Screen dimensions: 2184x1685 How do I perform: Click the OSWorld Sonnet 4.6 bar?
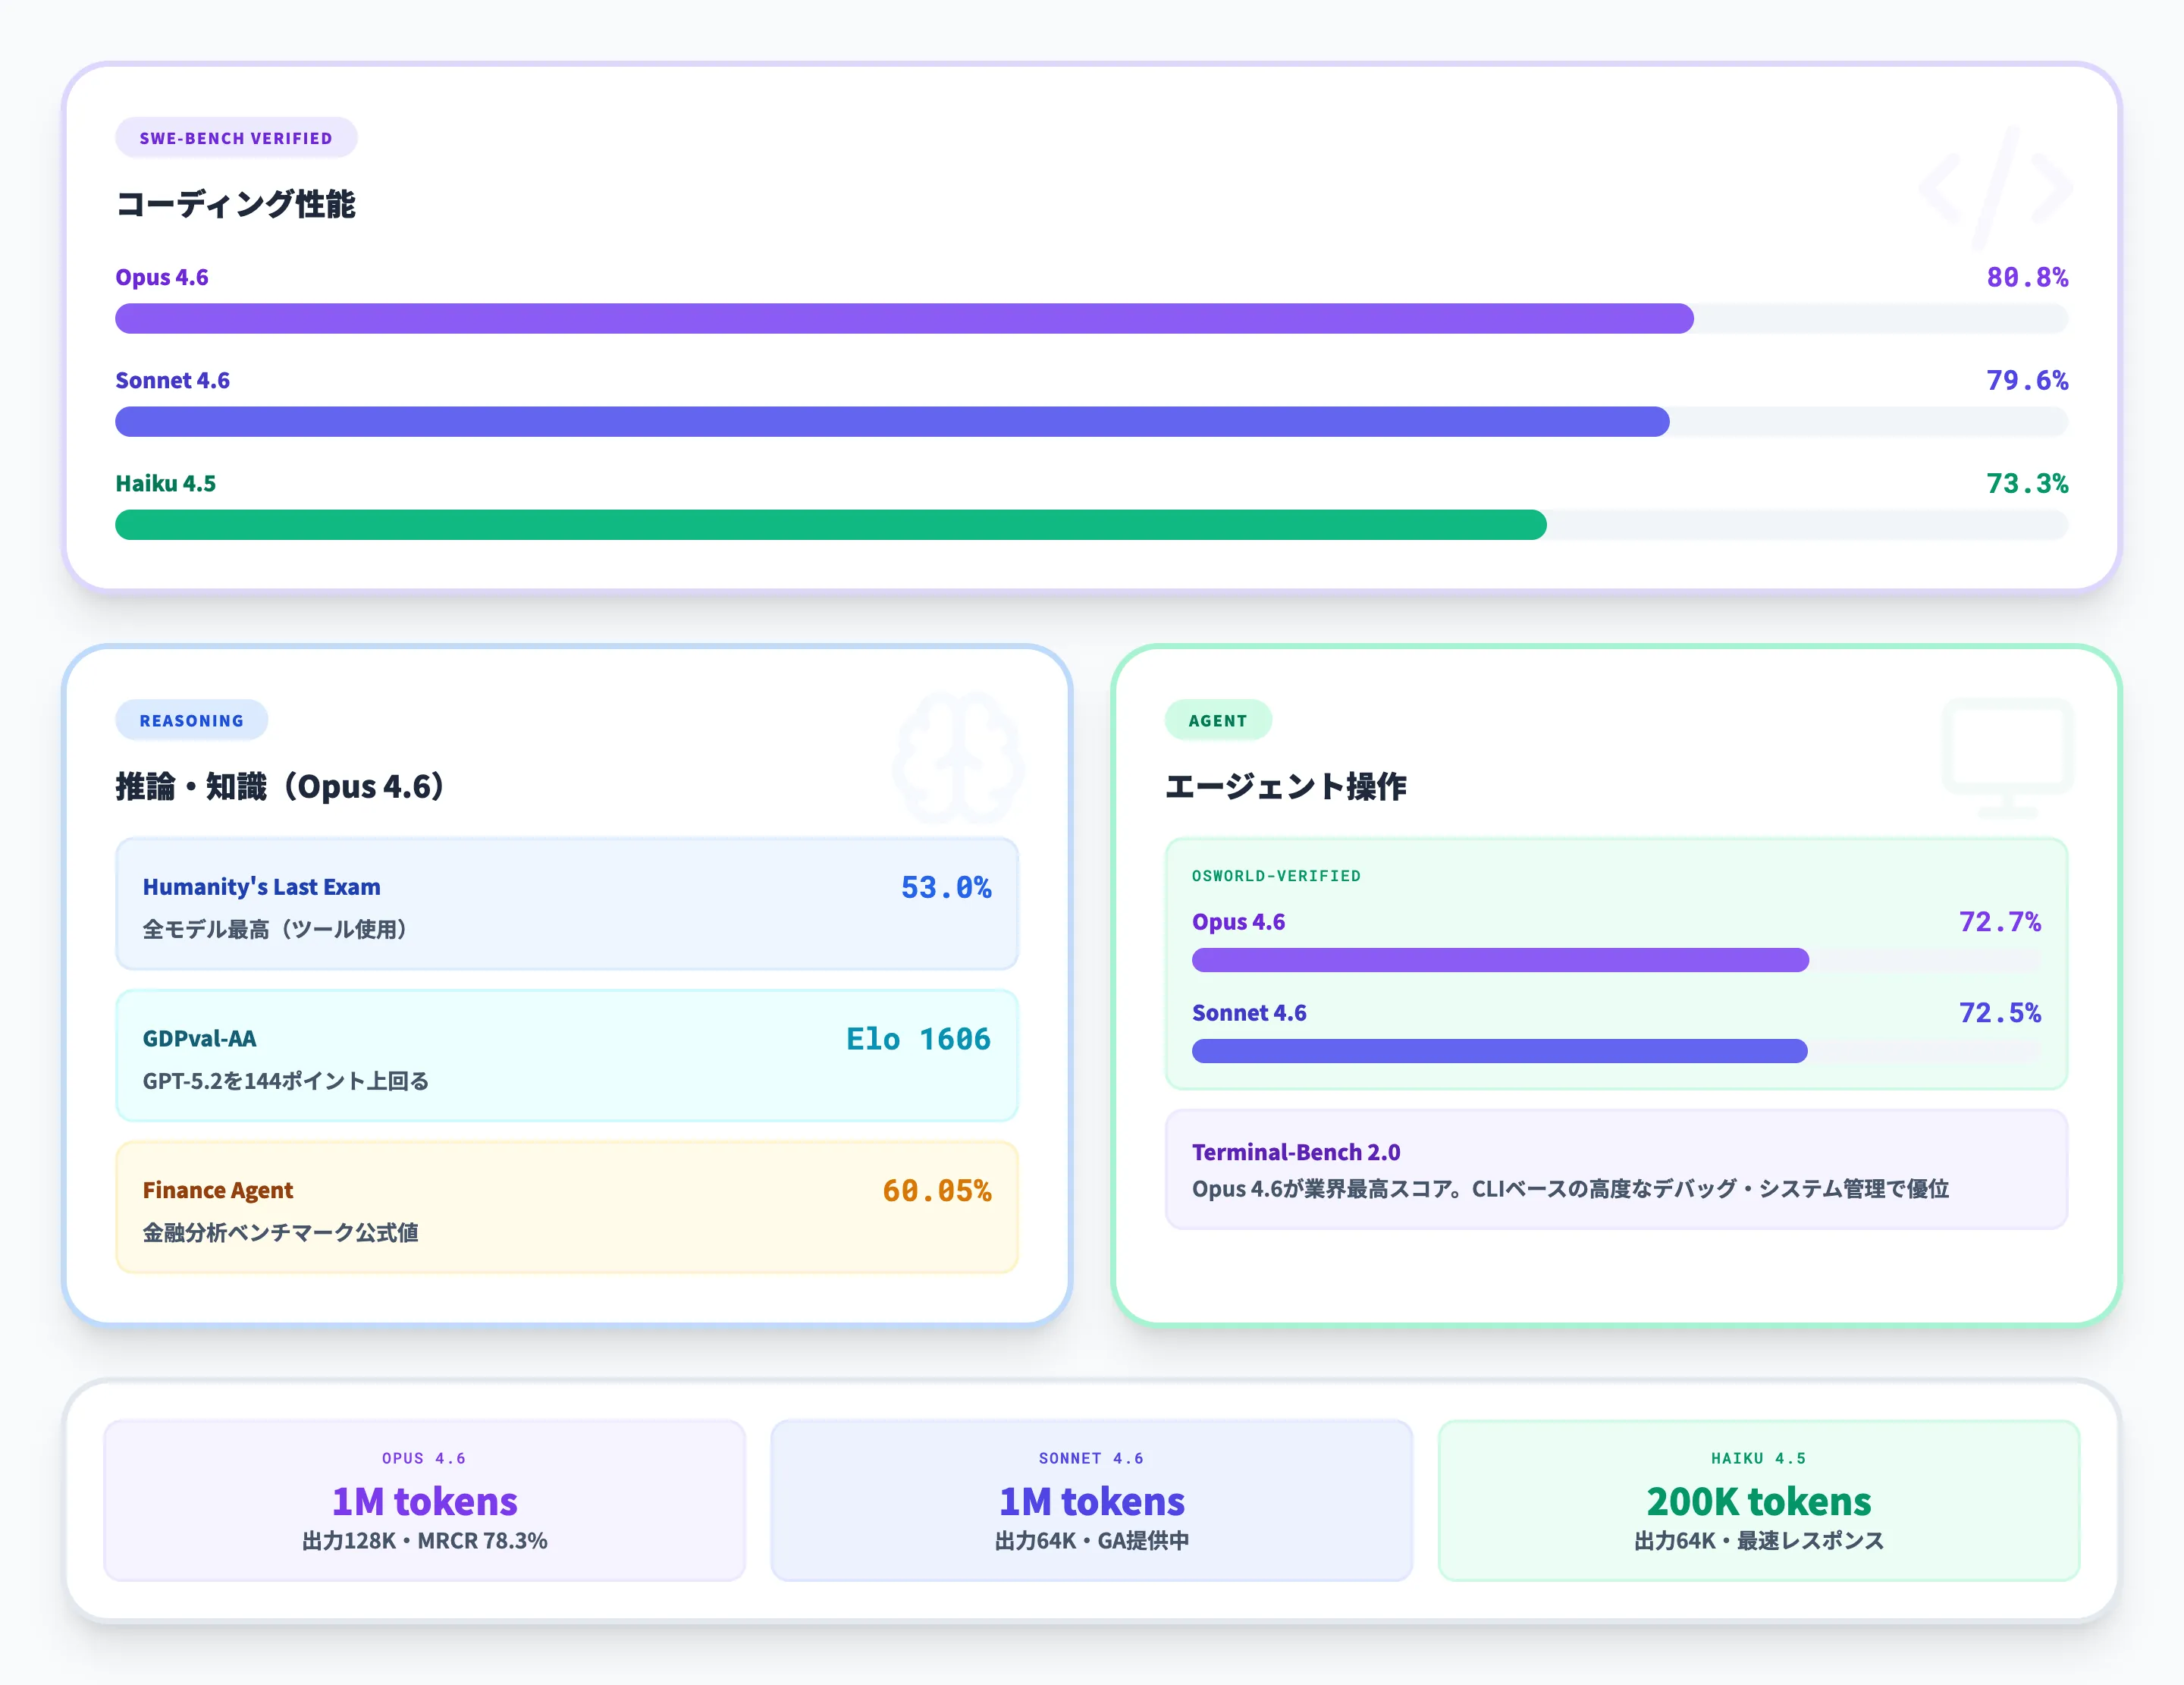click(1499, 1051)
